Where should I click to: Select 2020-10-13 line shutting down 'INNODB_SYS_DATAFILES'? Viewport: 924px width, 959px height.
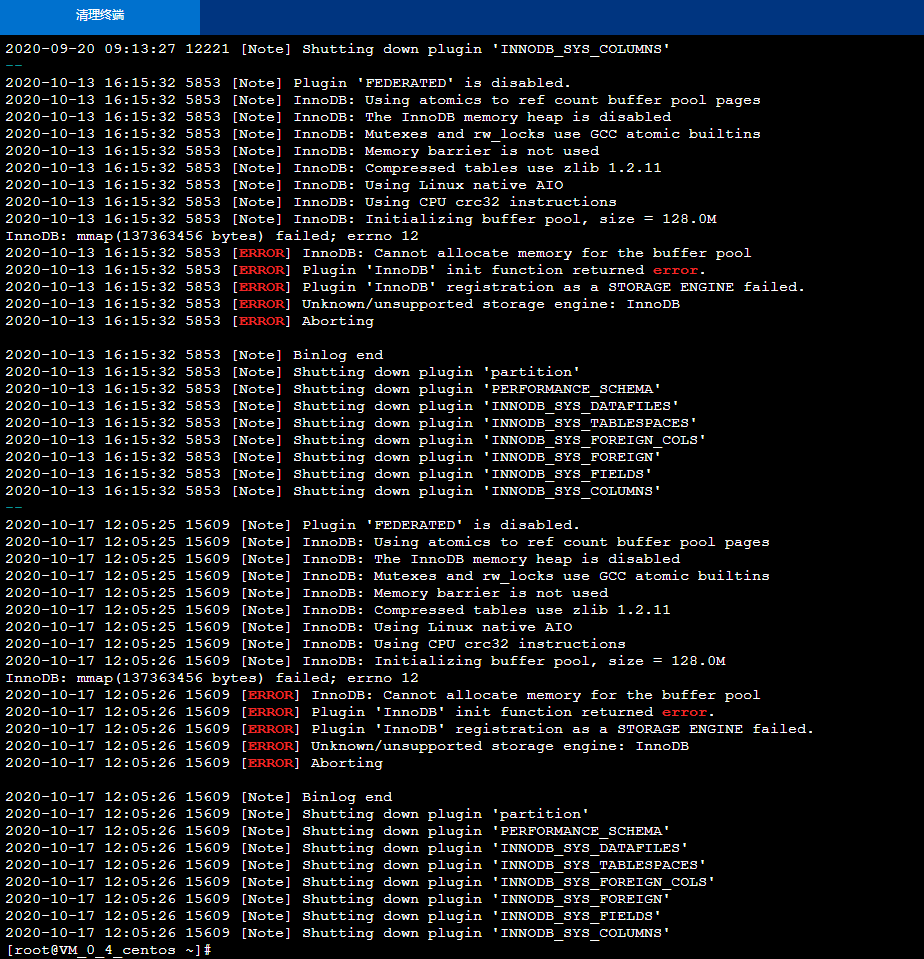click(342, 406)
